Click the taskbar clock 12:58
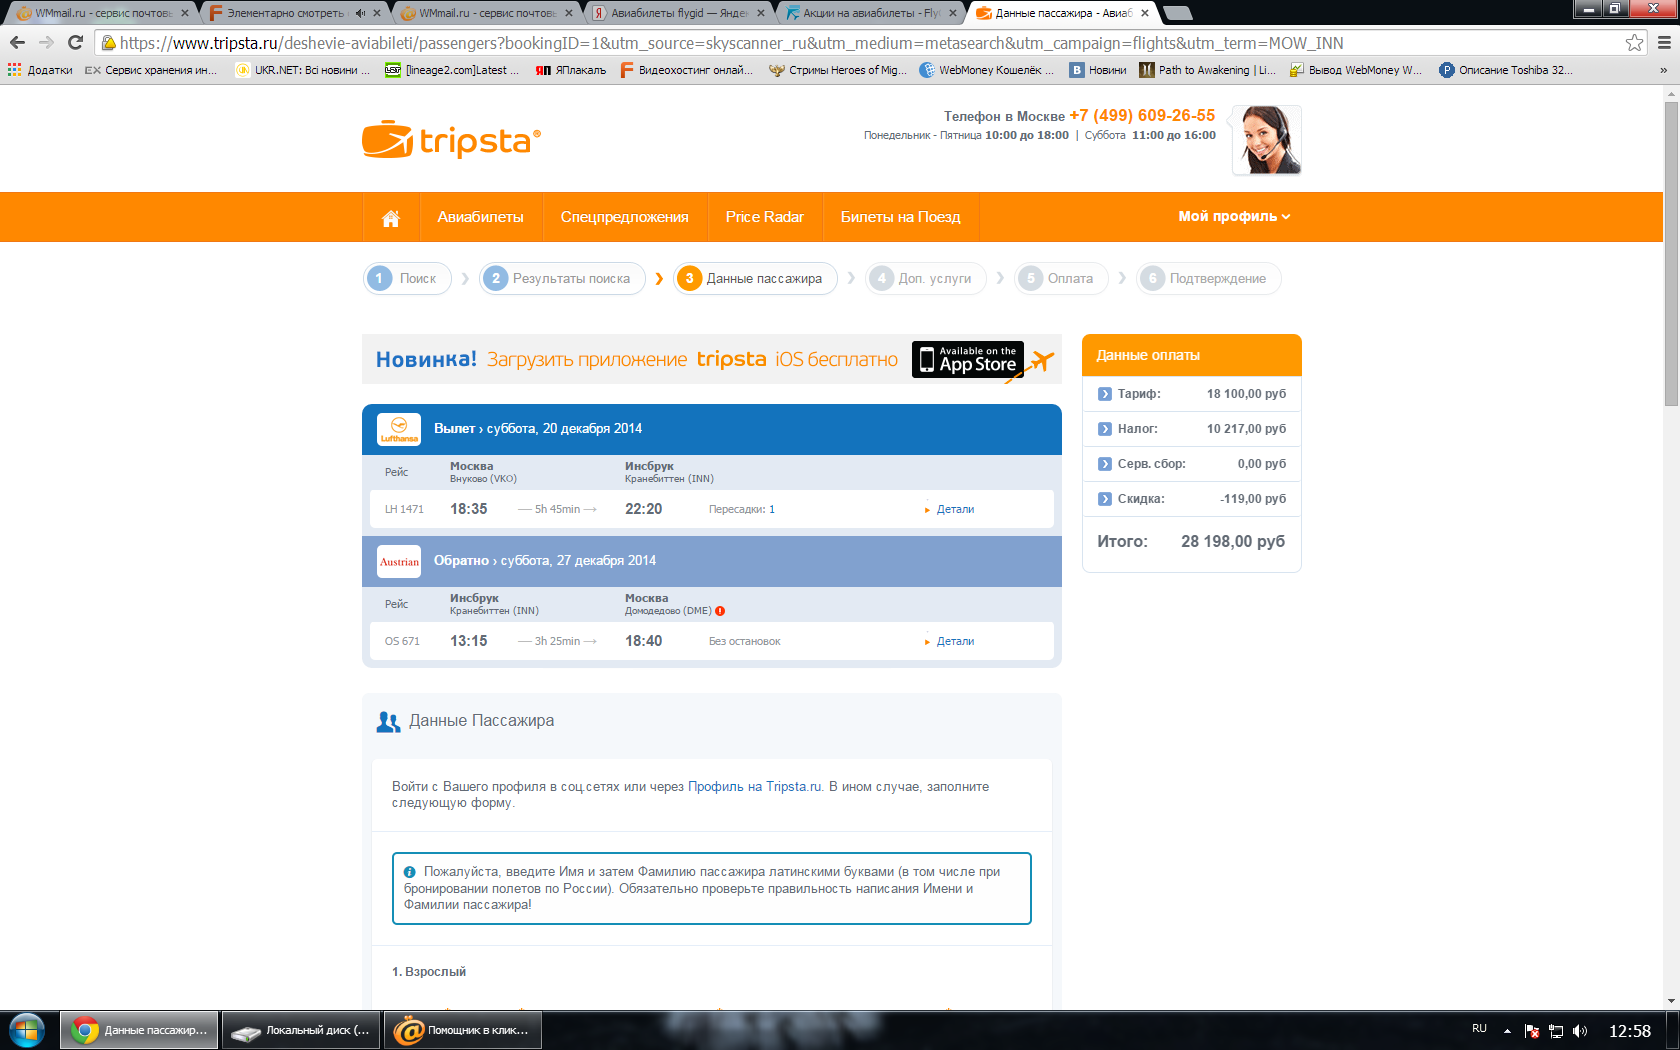Image resolution: width=1680 pixels, height=1050 pixels. click(x=1629, y=1031)
